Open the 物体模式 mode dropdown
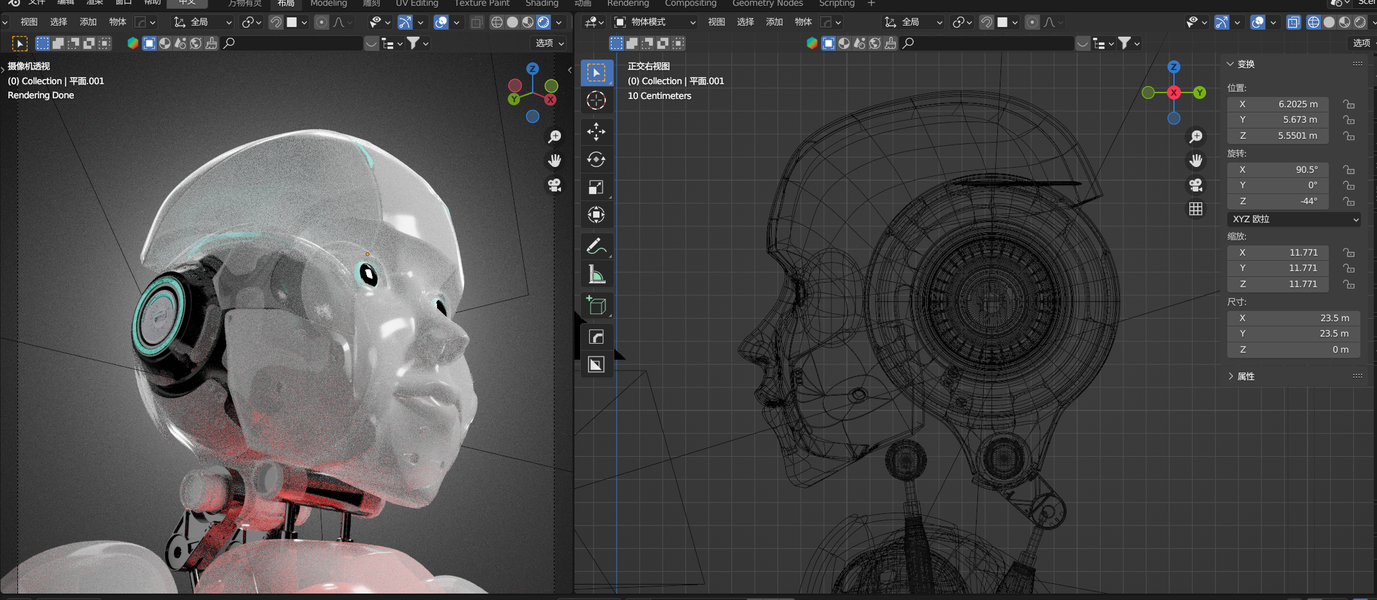The width and height of the screenshot is (1377, 600). point(655,22)
